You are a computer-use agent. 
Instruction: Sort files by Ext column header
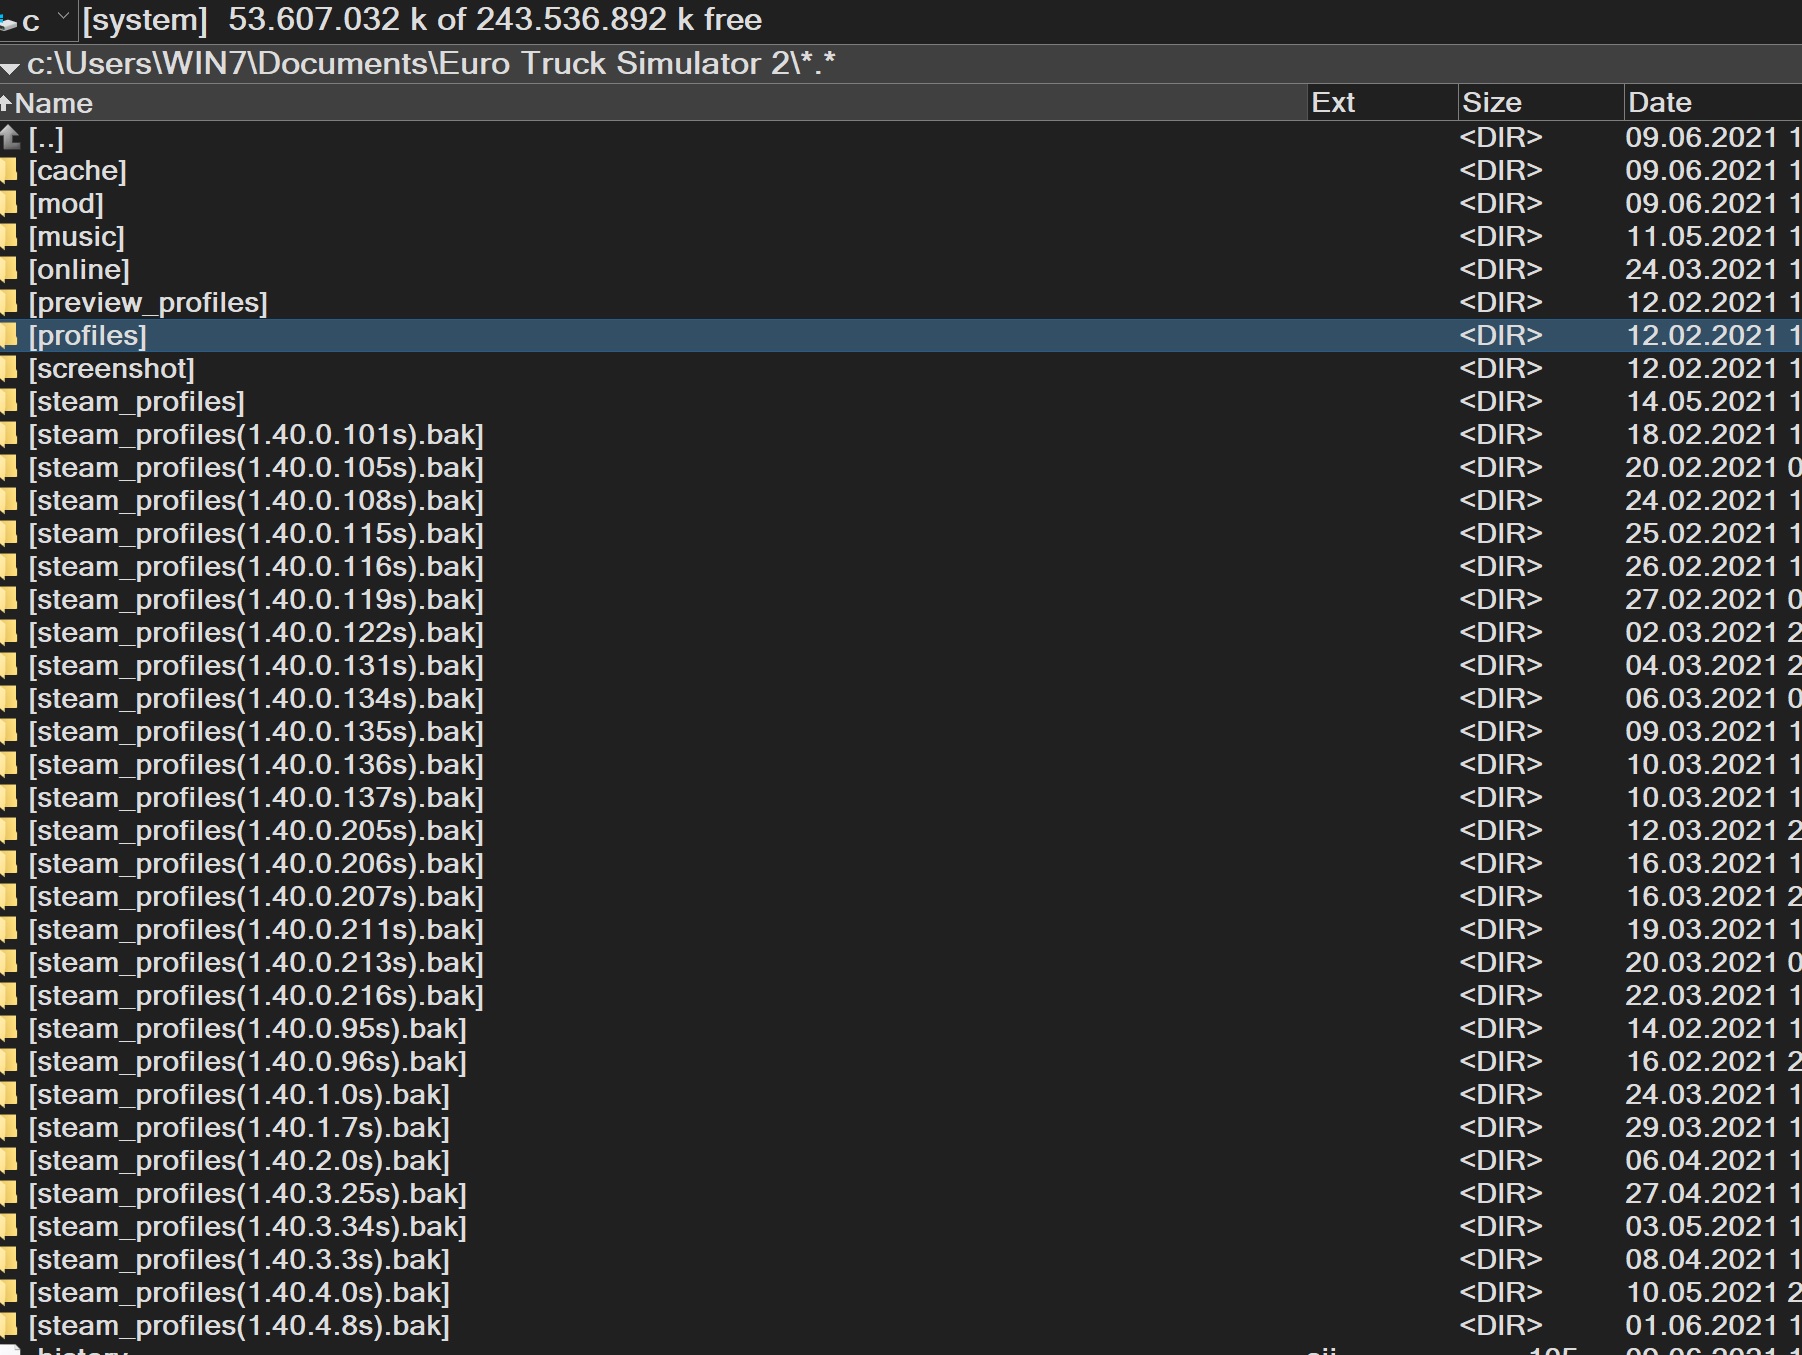(1382, 103)
